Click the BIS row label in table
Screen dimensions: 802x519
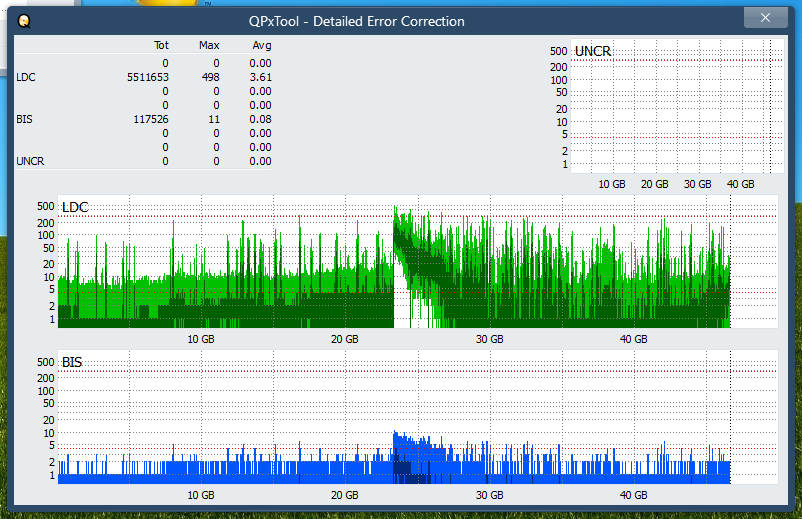(24, 119)
